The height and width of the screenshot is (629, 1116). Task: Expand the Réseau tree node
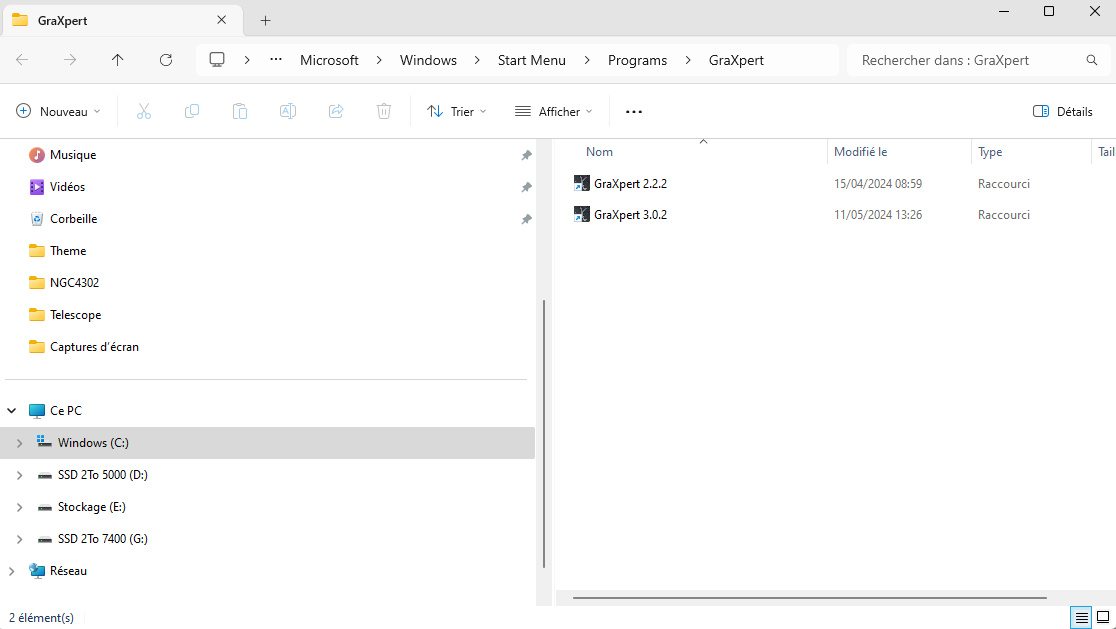(12, 571)
